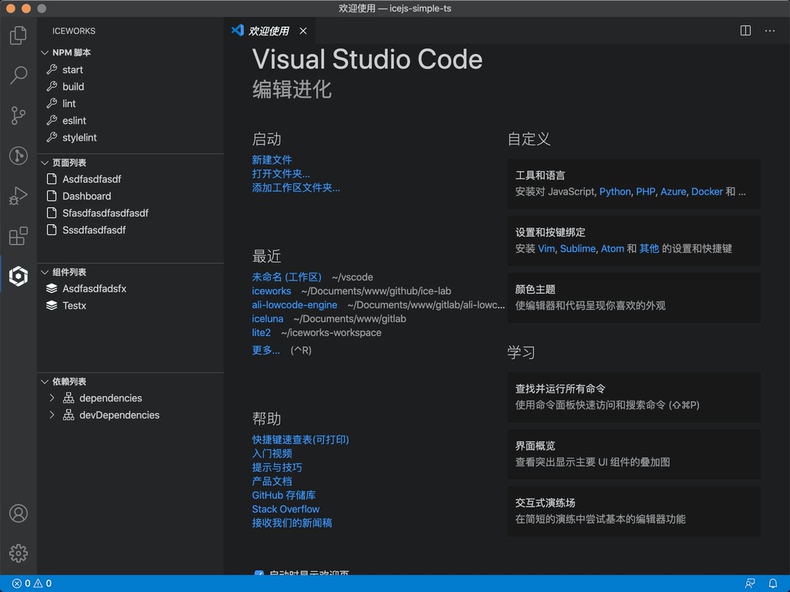The height and width of the screenshot is (592, 790).
Task: Click the feedback icon in status bar
Action: 750,583
